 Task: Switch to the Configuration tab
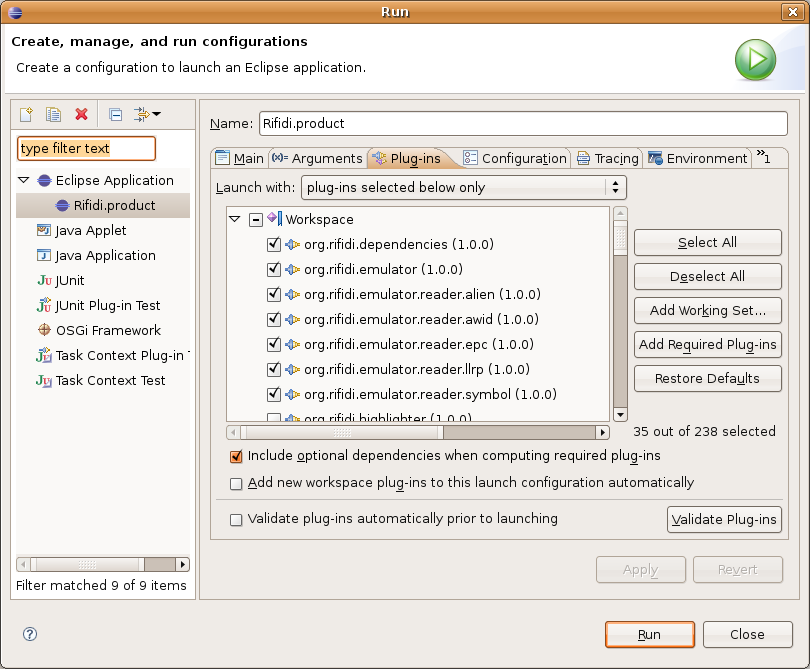515,158
